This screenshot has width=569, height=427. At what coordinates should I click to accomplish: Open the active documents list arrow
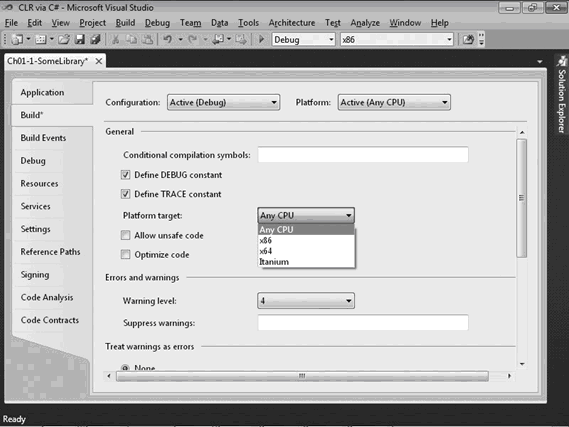tap(540, 62)
